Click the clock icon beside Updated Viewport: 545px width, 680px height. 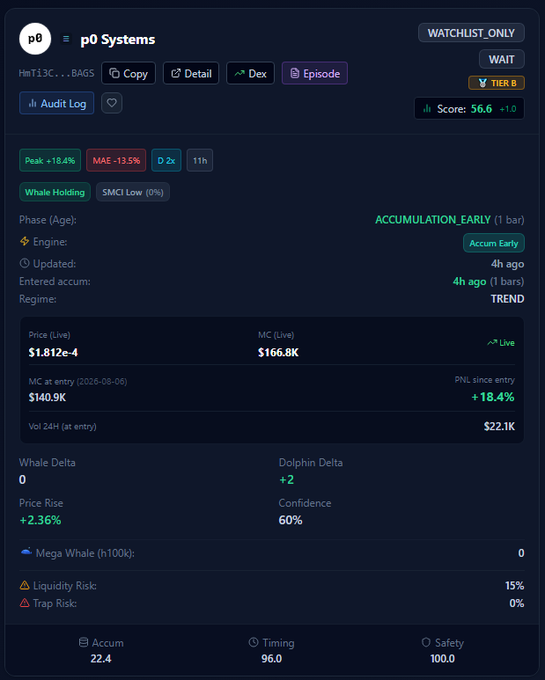[x=25, y=263]
